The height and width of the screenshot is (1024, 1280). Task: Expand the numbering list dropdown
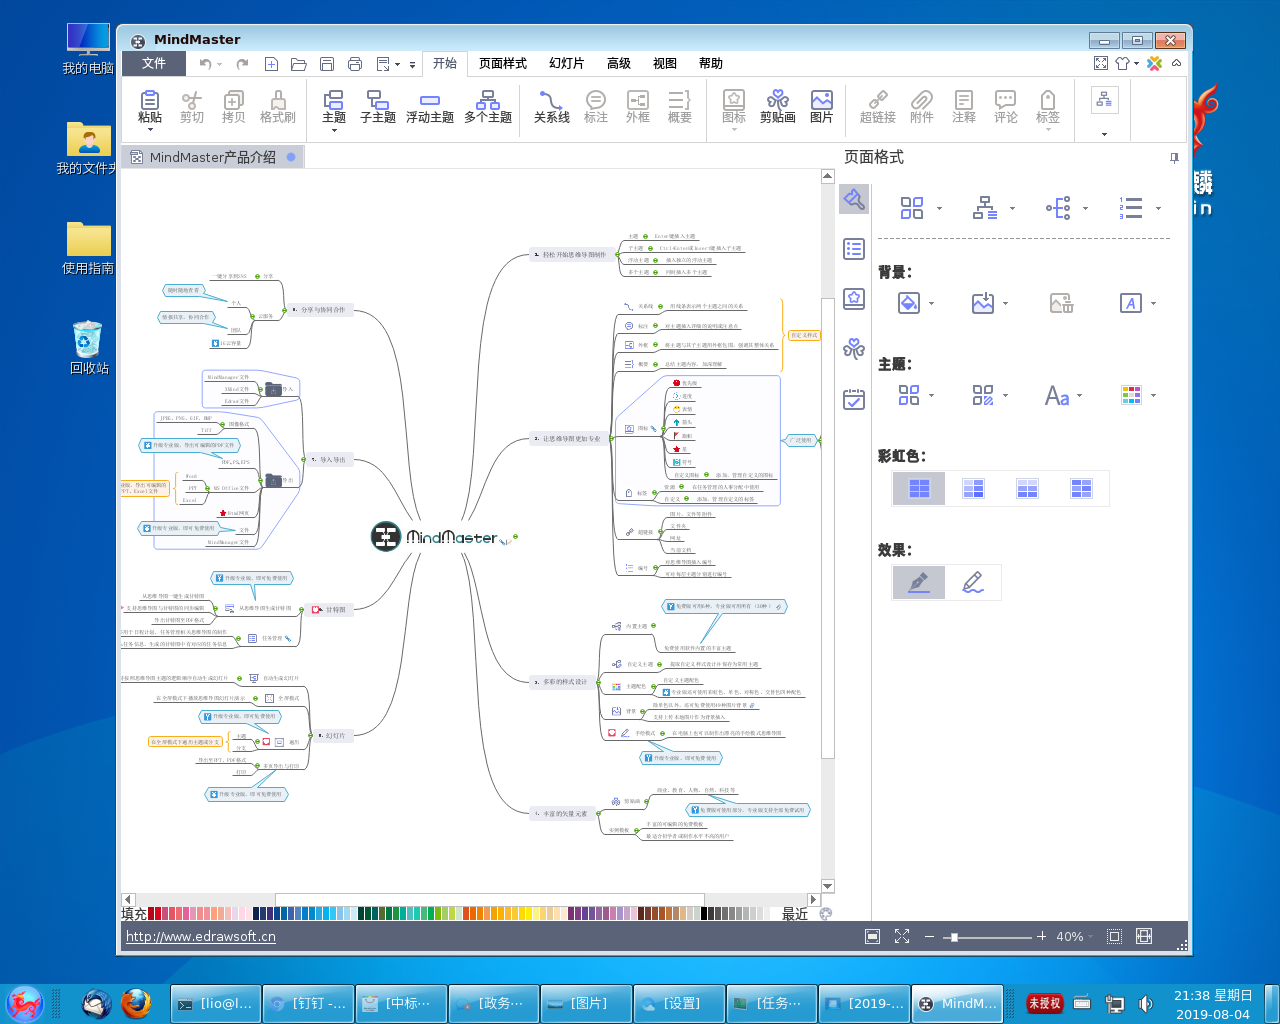coord(1139,208)
